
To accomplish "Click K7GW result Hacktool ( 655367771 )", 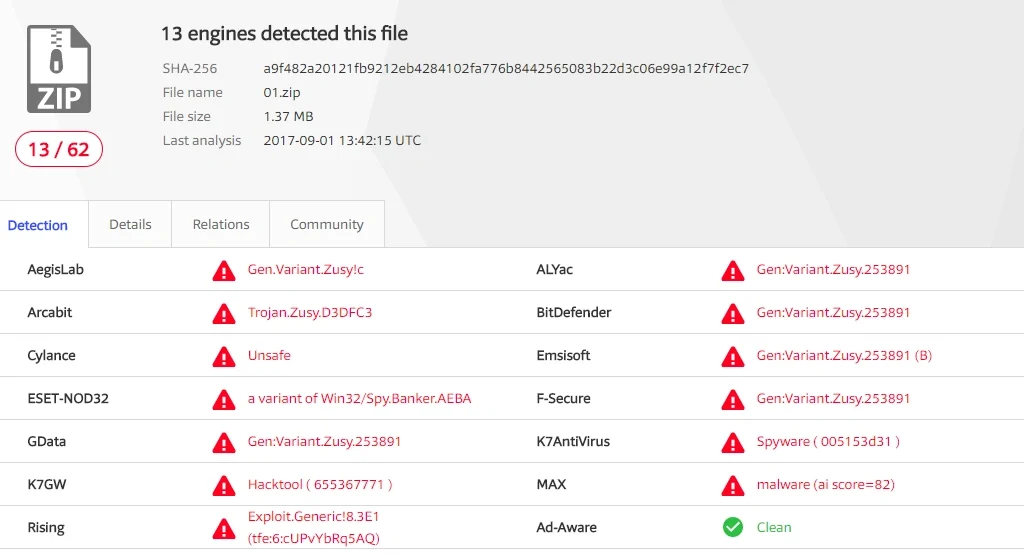I will pyautogui.click(x=320, y=484).
